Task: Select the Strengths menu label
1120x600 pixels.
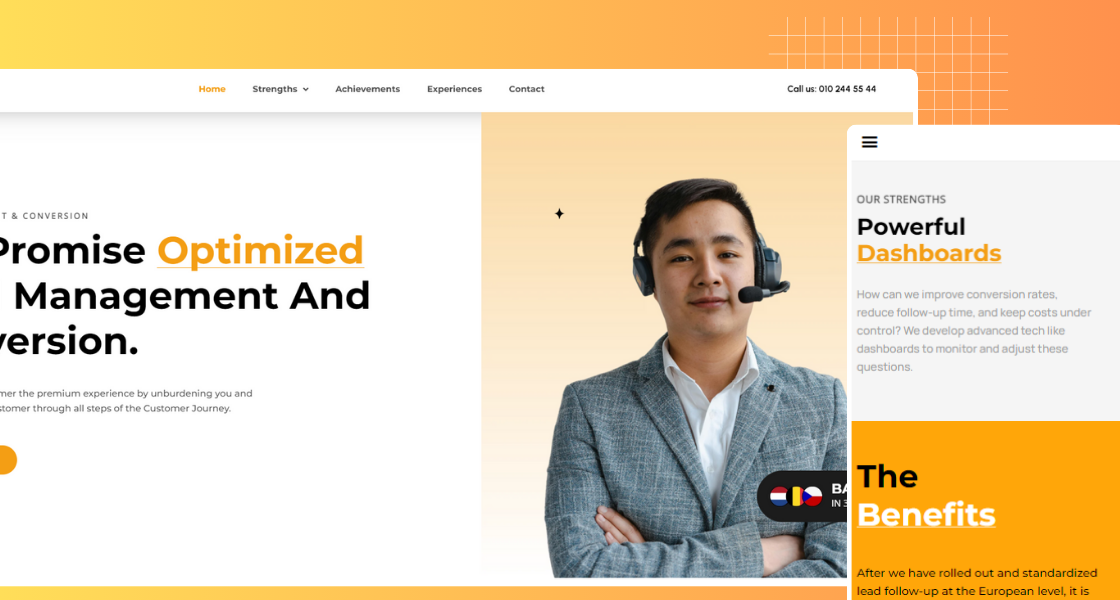Action: coord(274,89)
